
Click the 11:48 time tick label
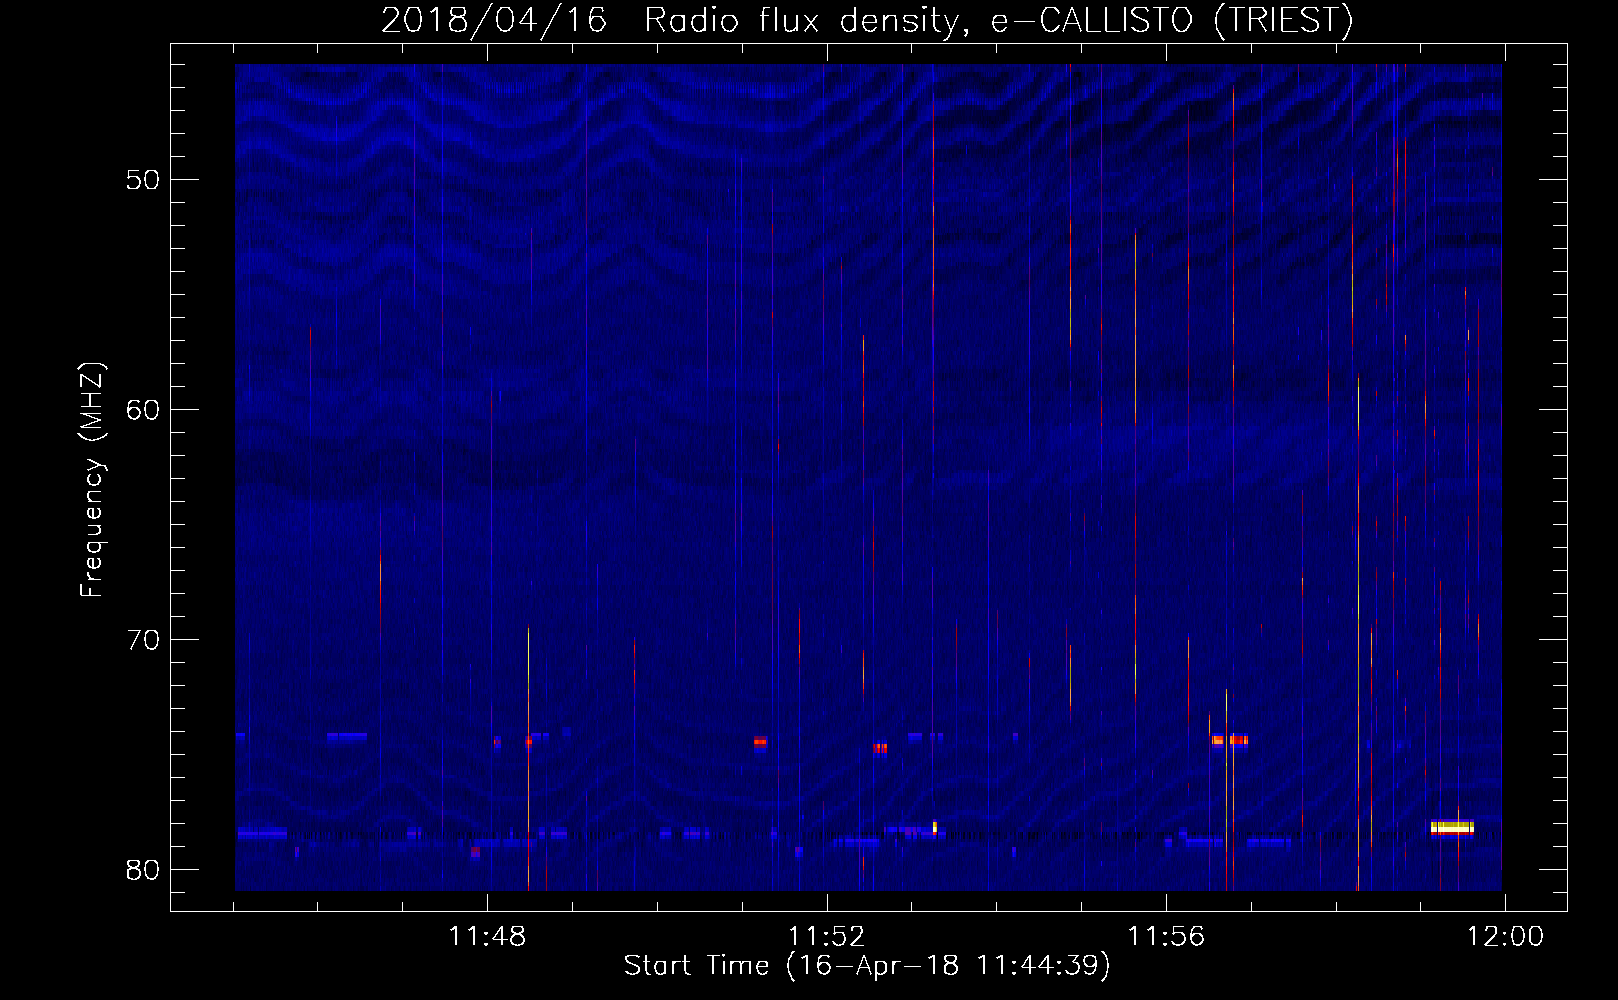click(x=487, y=937)
